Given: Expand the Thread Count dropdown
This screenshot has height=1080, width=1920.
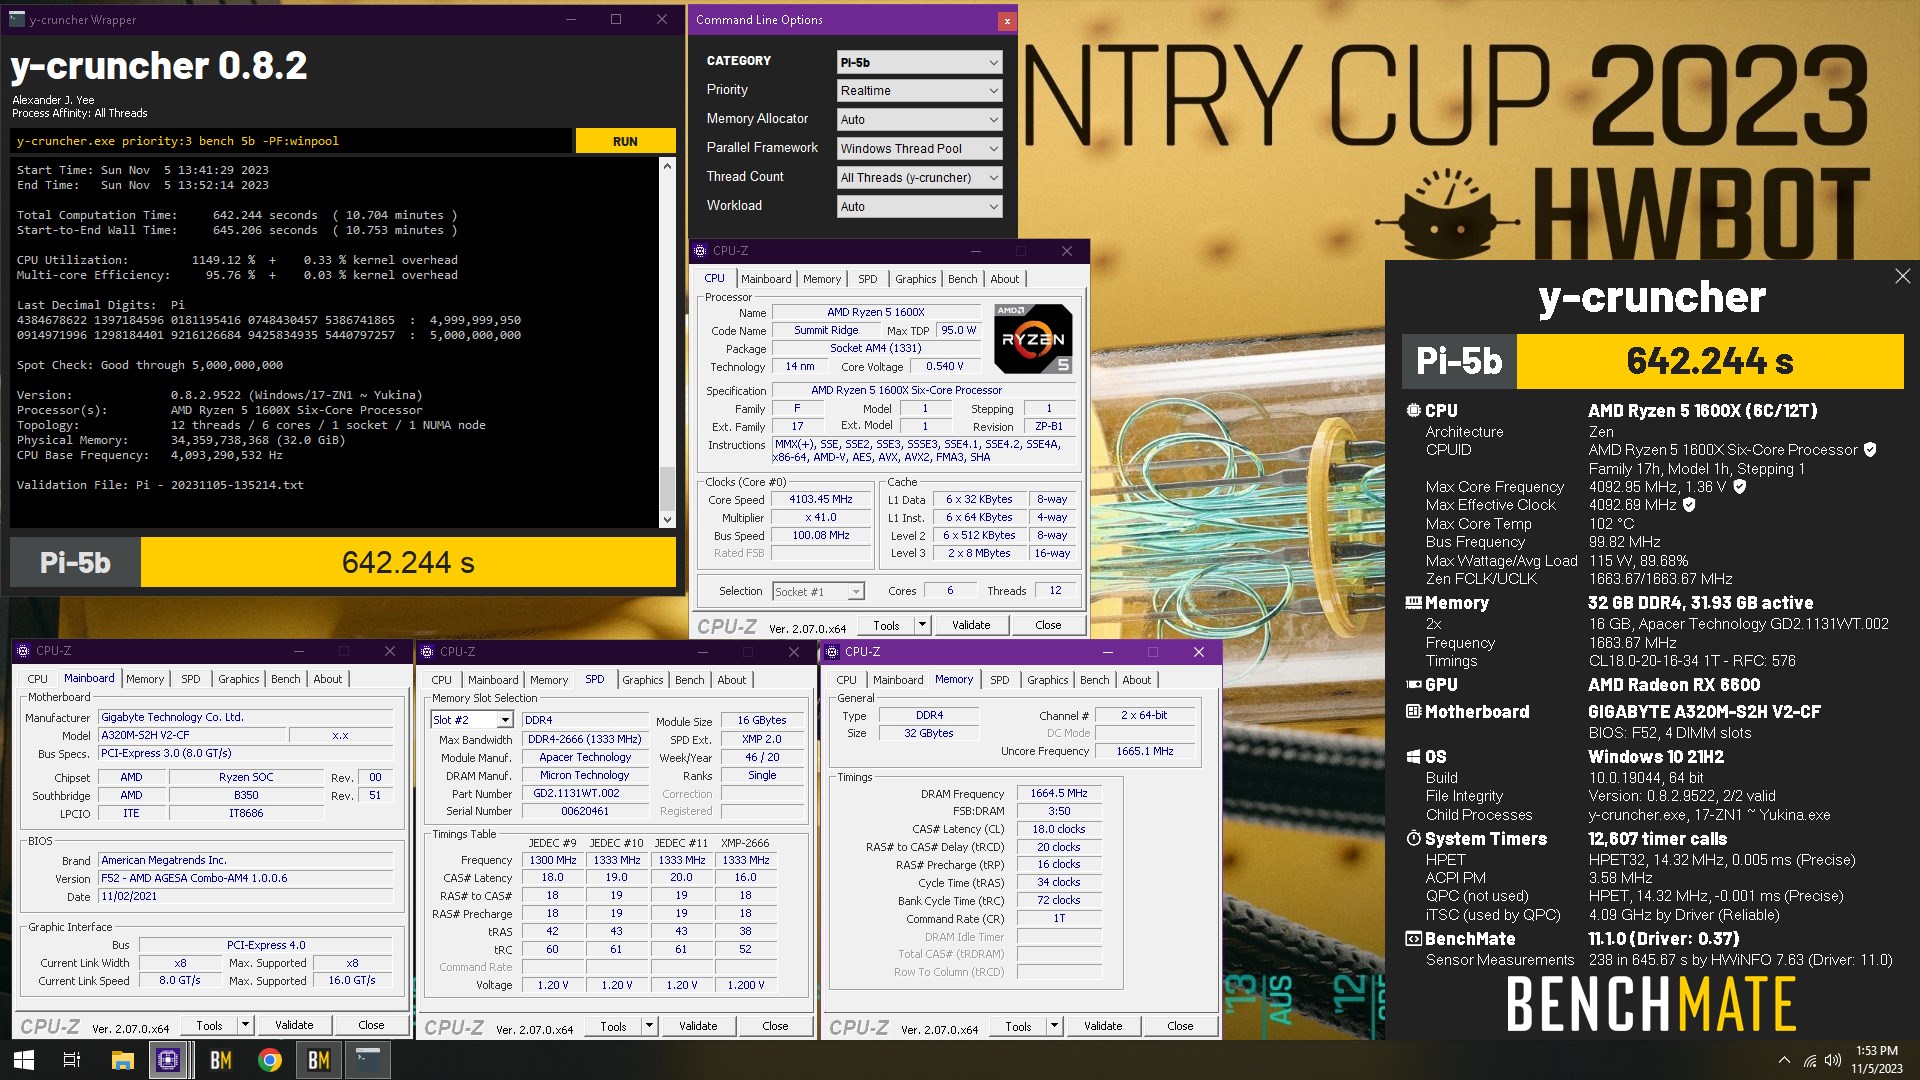Looking at the screenshot, I should coord(919,178).
